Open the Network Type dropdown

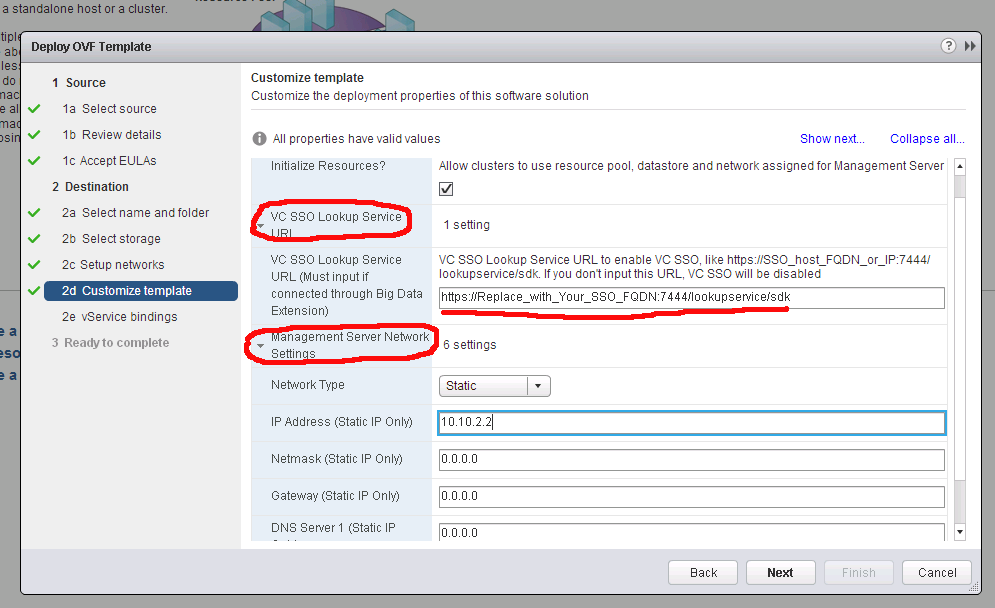tap(495, 386)
